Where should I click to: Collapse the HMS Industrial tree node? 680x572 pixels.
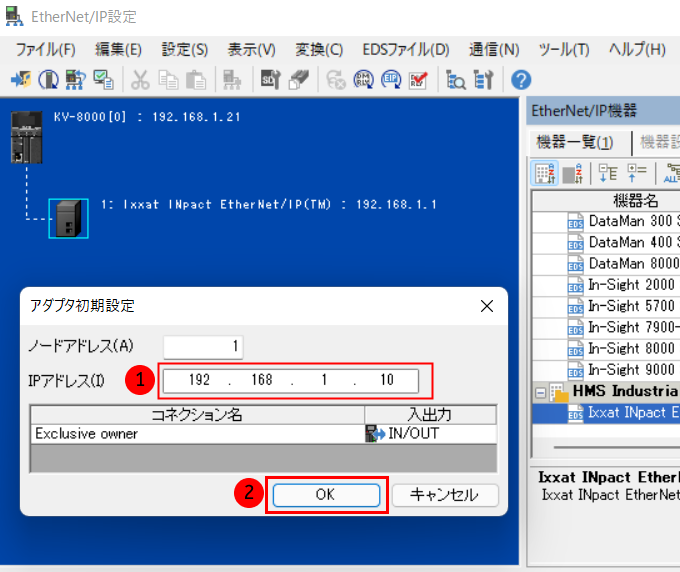(540, 393)
